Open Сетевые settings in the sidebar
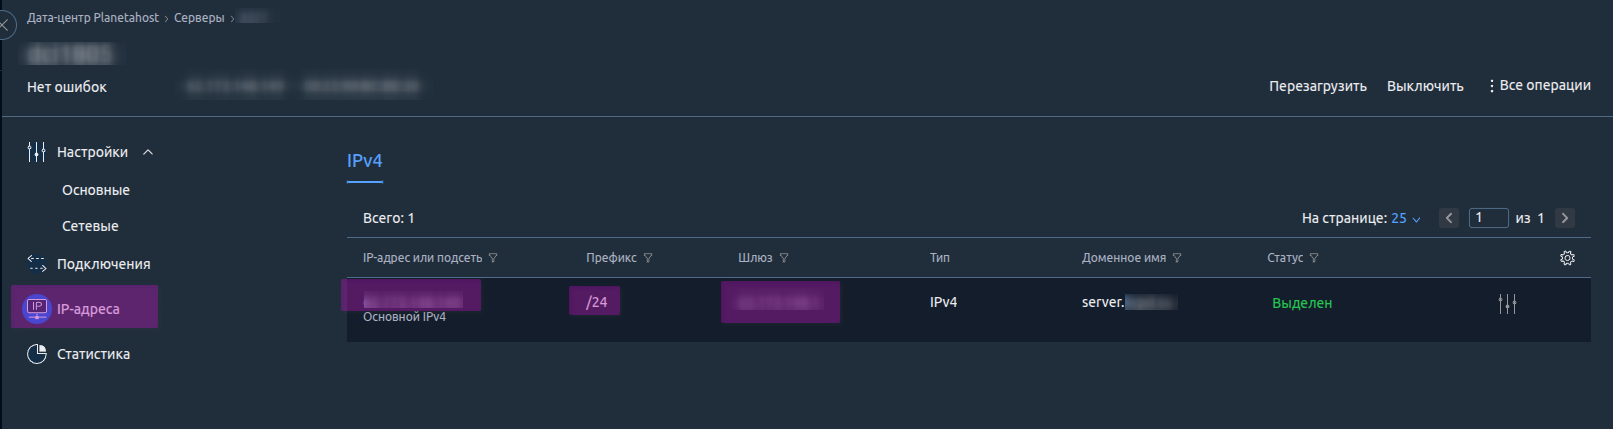 [x=90, y=226]
